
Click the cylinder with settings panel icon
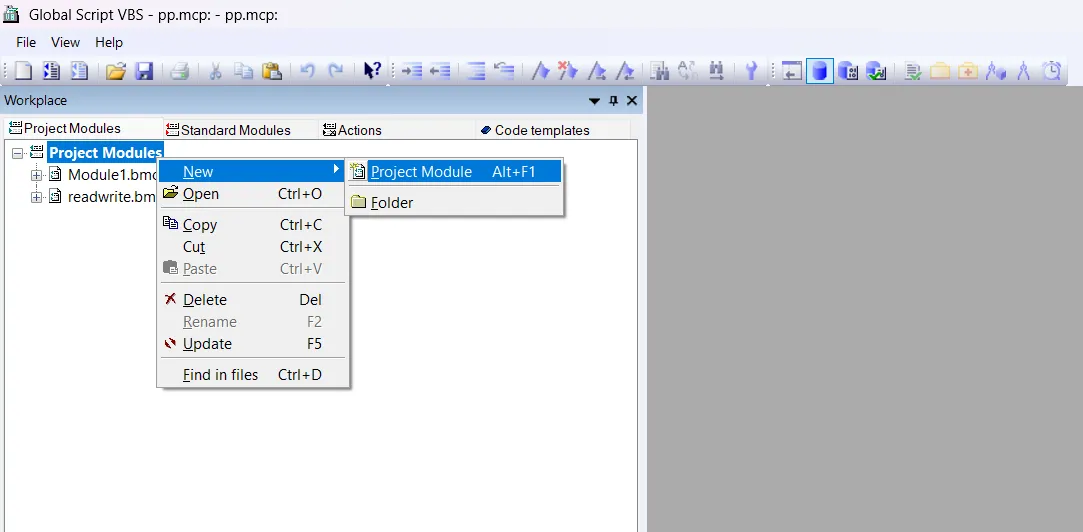point(848,70)
